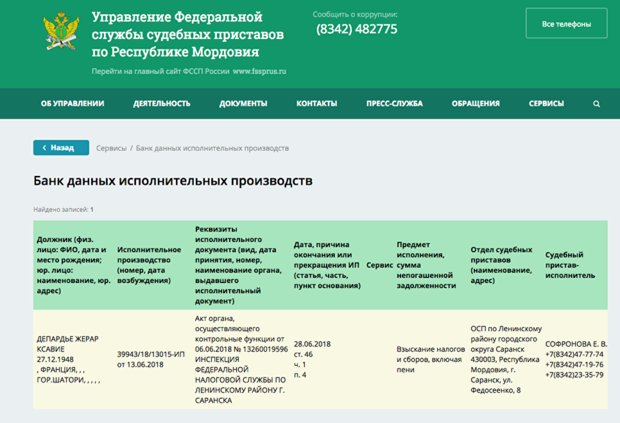The height and width of the screenshot is (423, 620).
Task: Open the search magnifier icon
Action: [x=596, y=104]
